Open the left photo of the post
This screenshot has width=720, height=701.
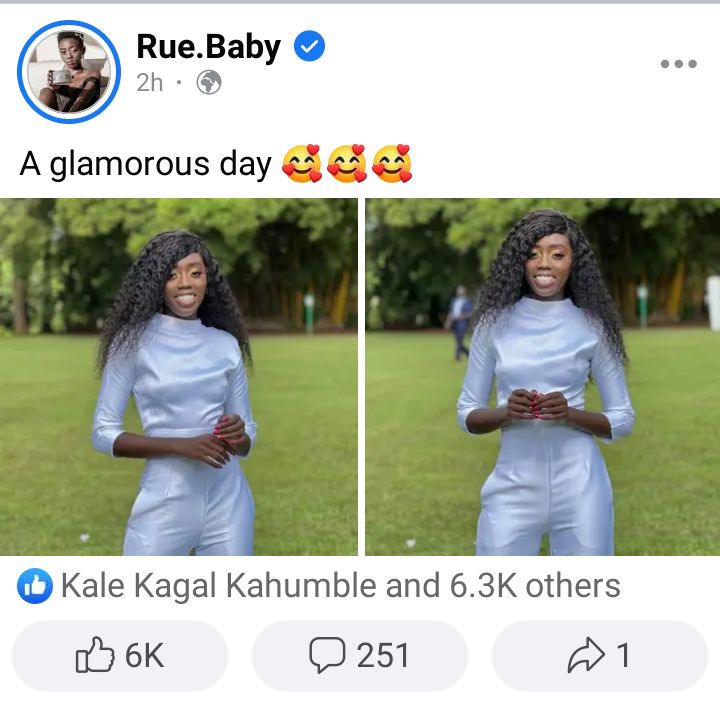click(x=179, y=377)
